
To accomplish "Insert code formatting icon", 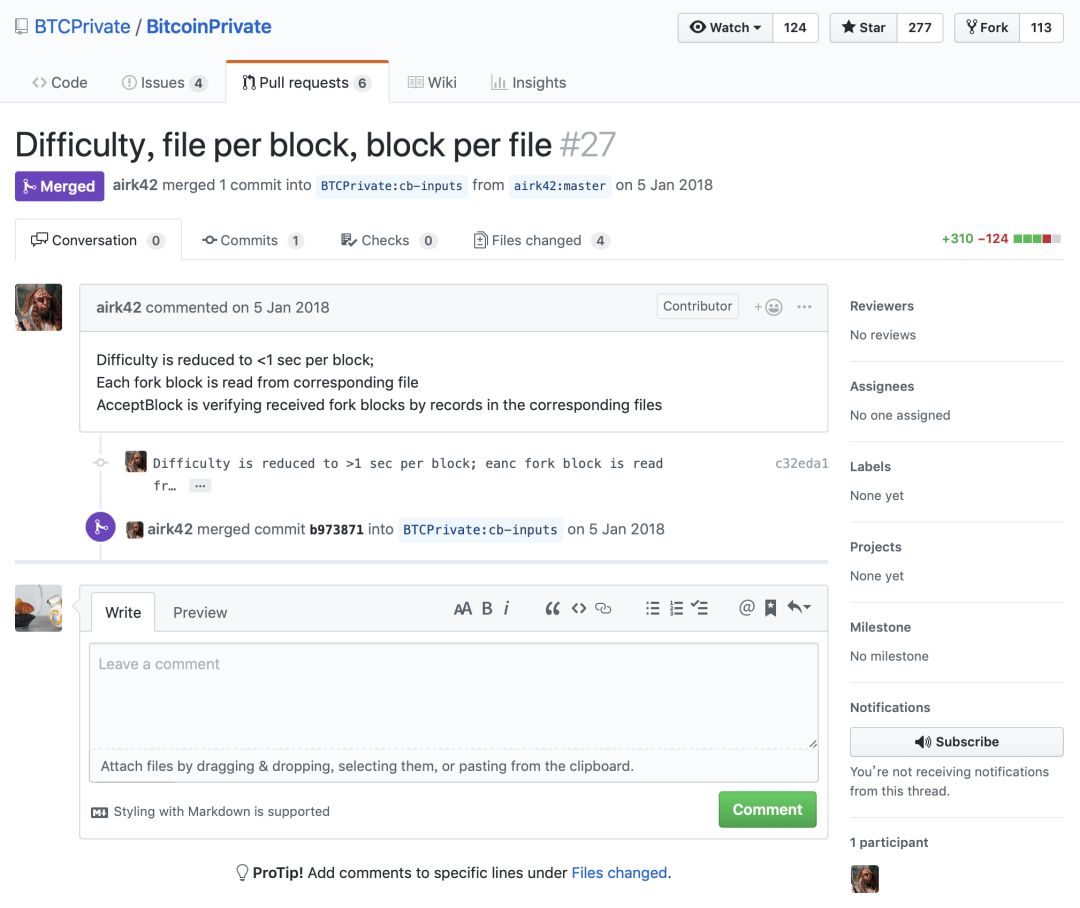I will (579, 608).
